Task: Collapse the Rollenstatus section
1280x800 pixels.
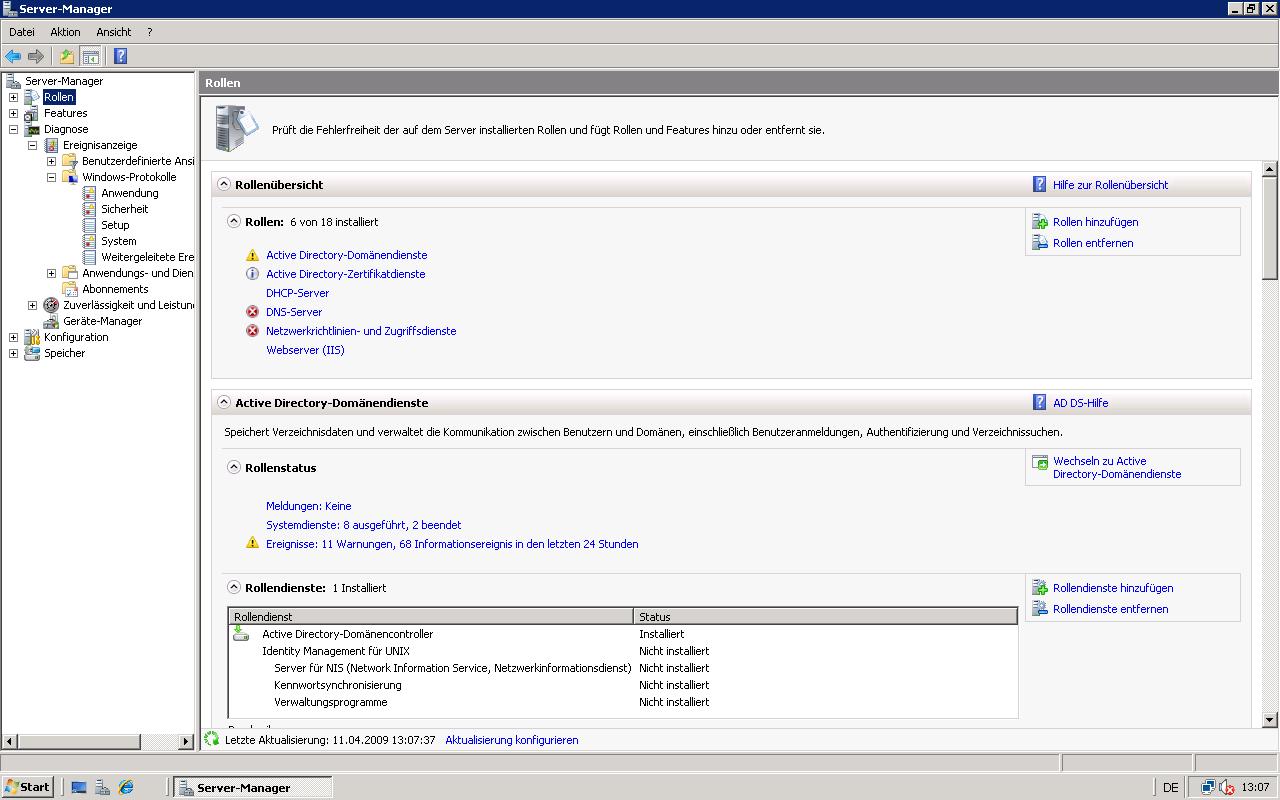Action: coord(234,467)
